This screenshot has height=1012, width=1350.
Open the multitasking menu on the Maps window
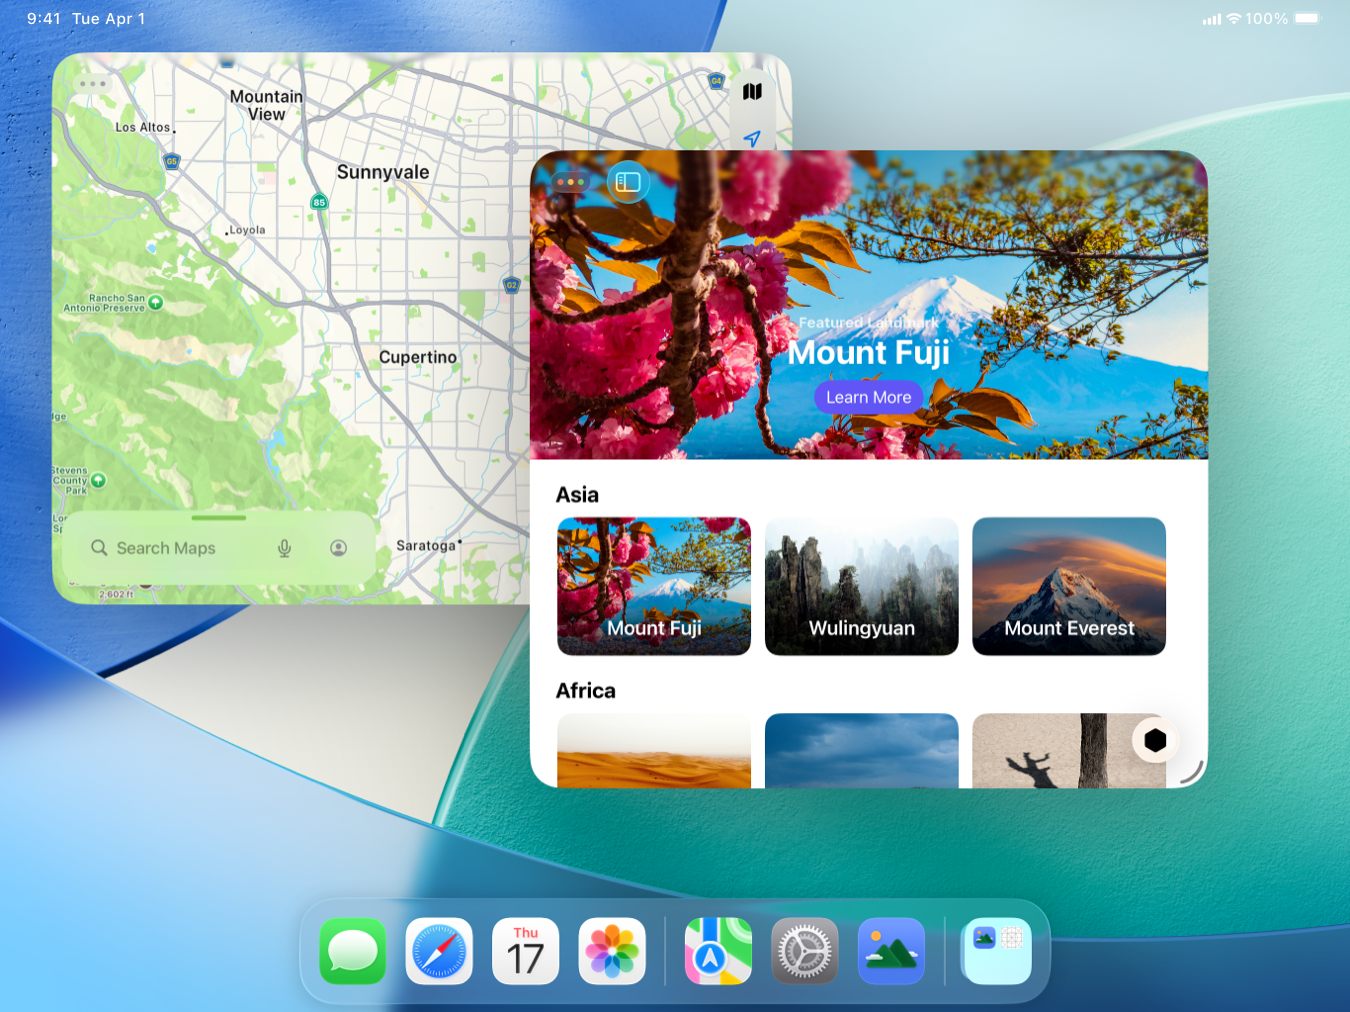coord(92,84)
